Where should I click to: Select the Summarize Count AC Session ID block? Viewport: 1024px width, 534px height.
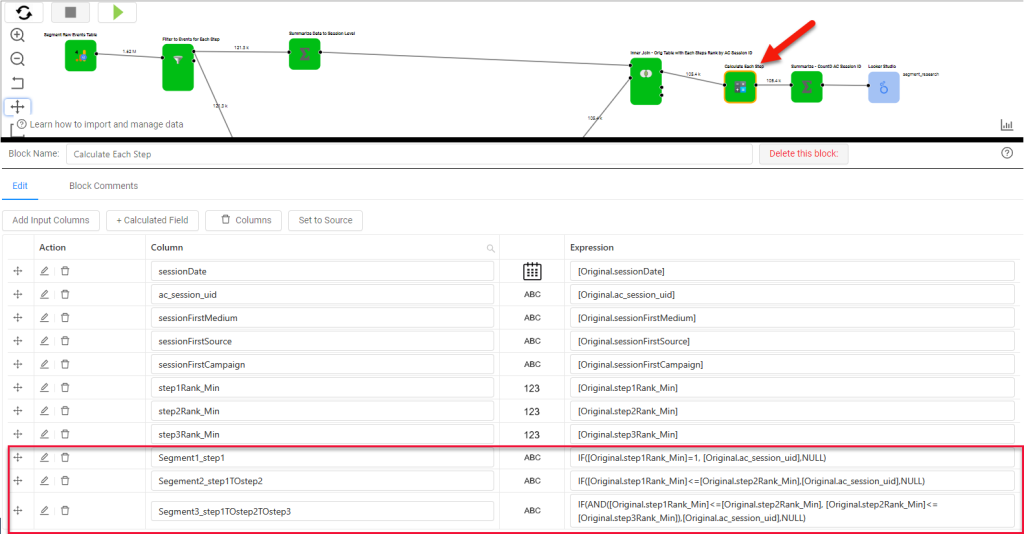coord(807,87)
